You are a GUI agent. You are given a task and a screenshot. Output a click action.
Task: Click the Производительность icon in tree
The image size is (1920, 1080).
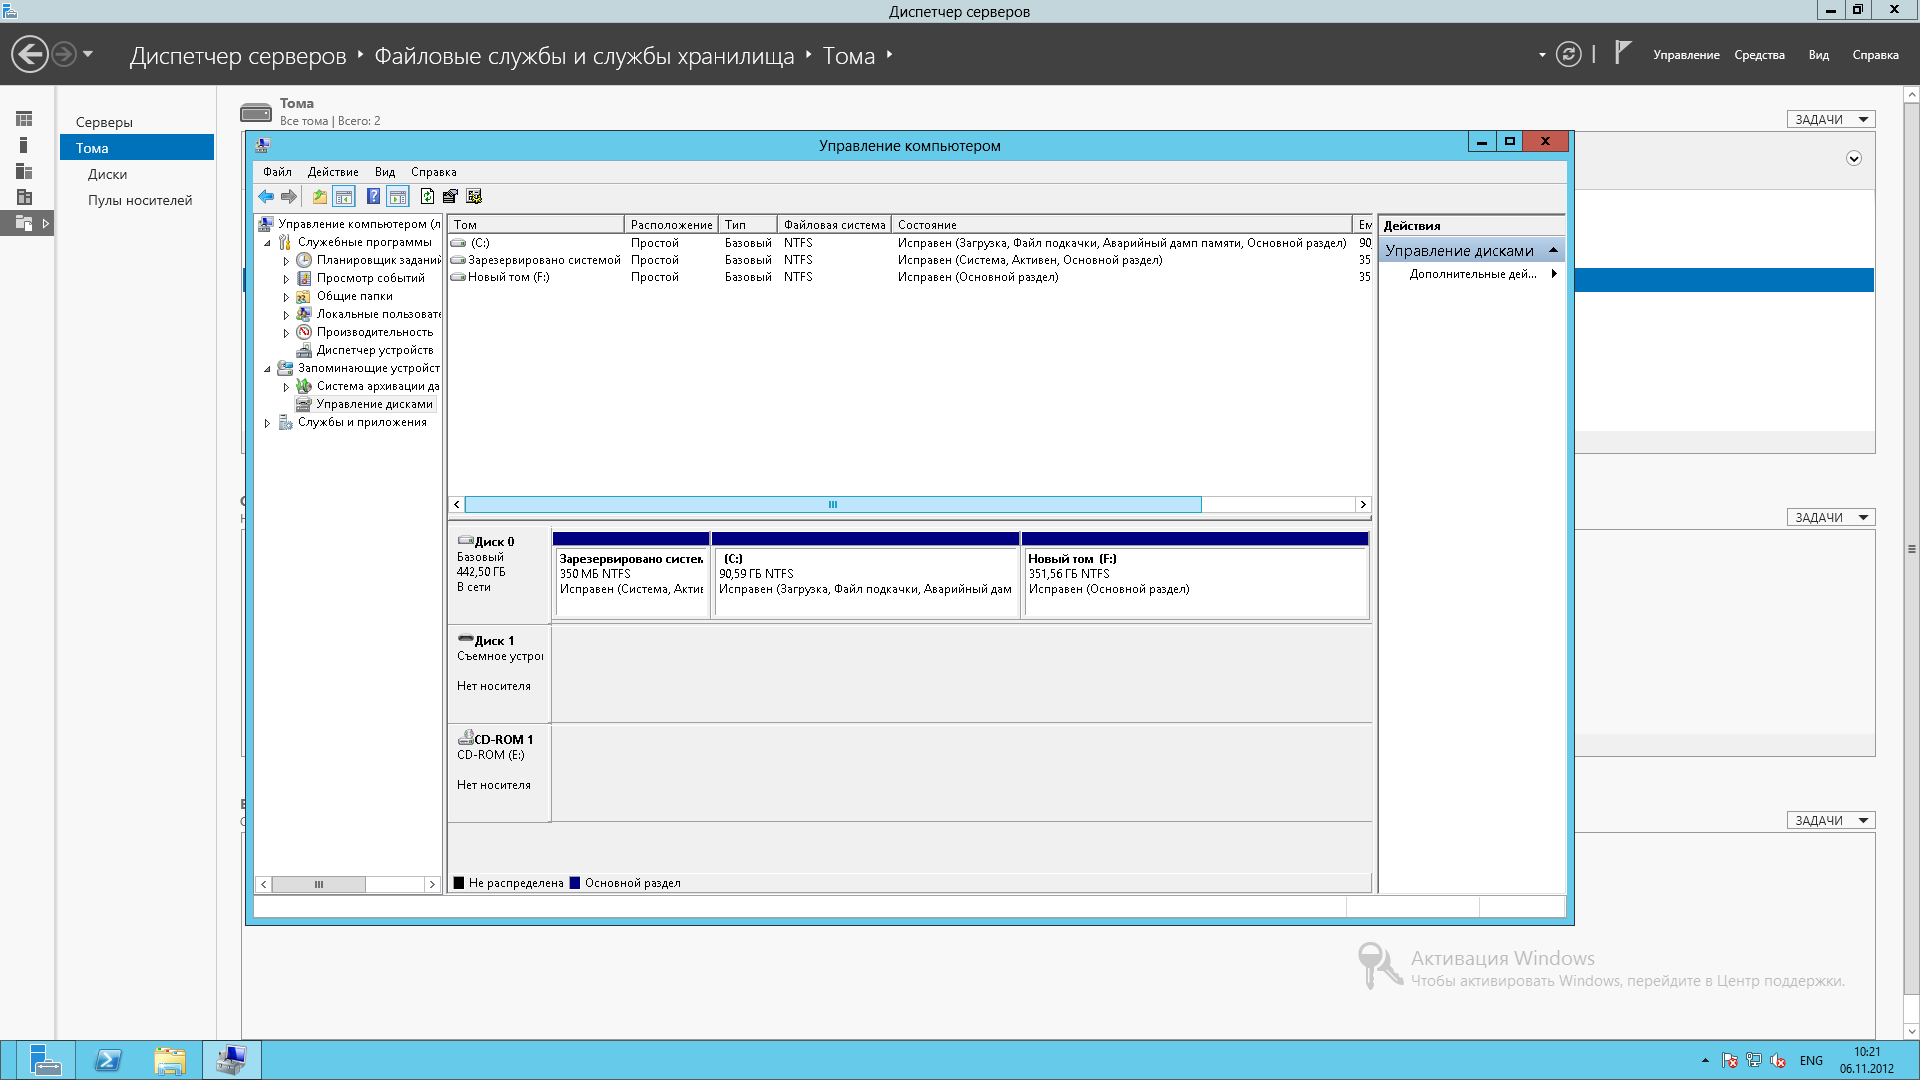coord(304,332)
